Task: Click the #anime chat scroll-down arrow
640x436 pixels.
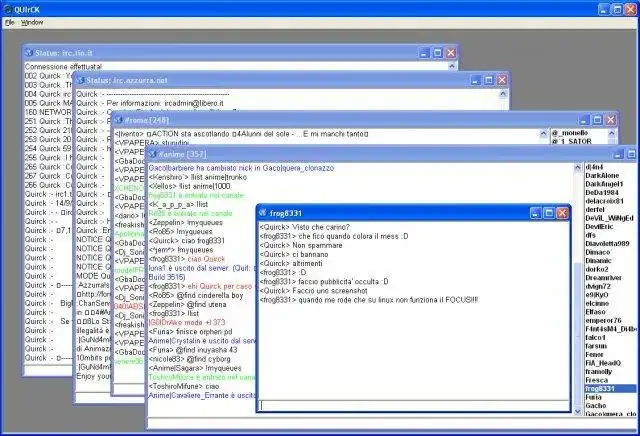Action: [x=578, y=412]
